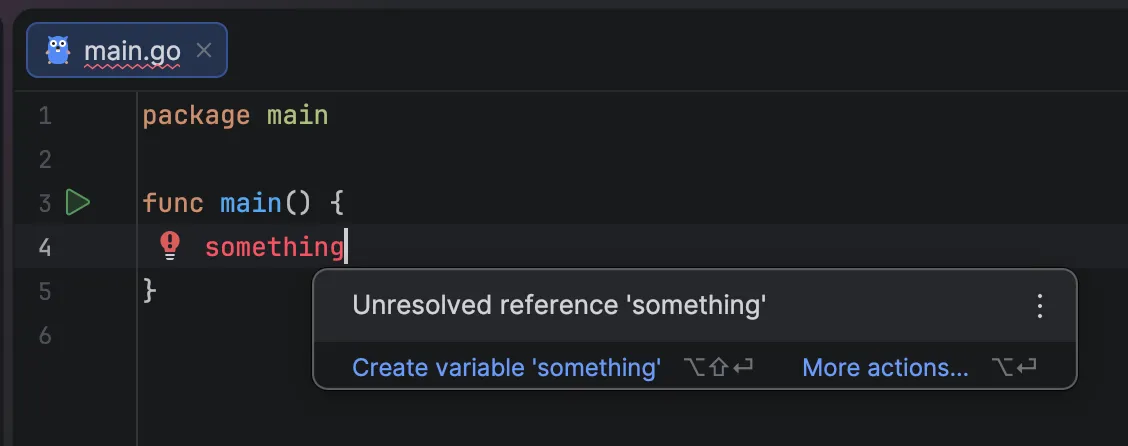Click the red unresolved 'something' identifier
Viewport: 1128px width, 446px height.
coord(274,247)
